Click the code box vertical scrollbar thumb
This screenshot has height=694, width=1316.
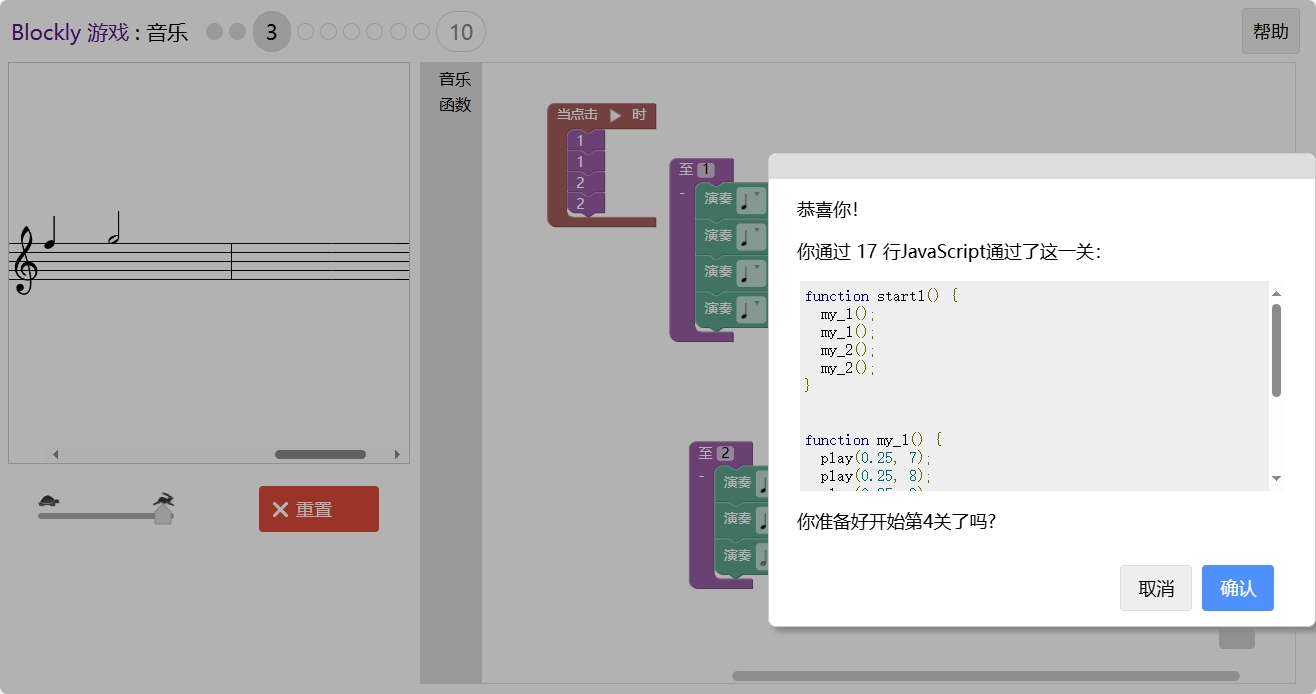point(1276,350)
